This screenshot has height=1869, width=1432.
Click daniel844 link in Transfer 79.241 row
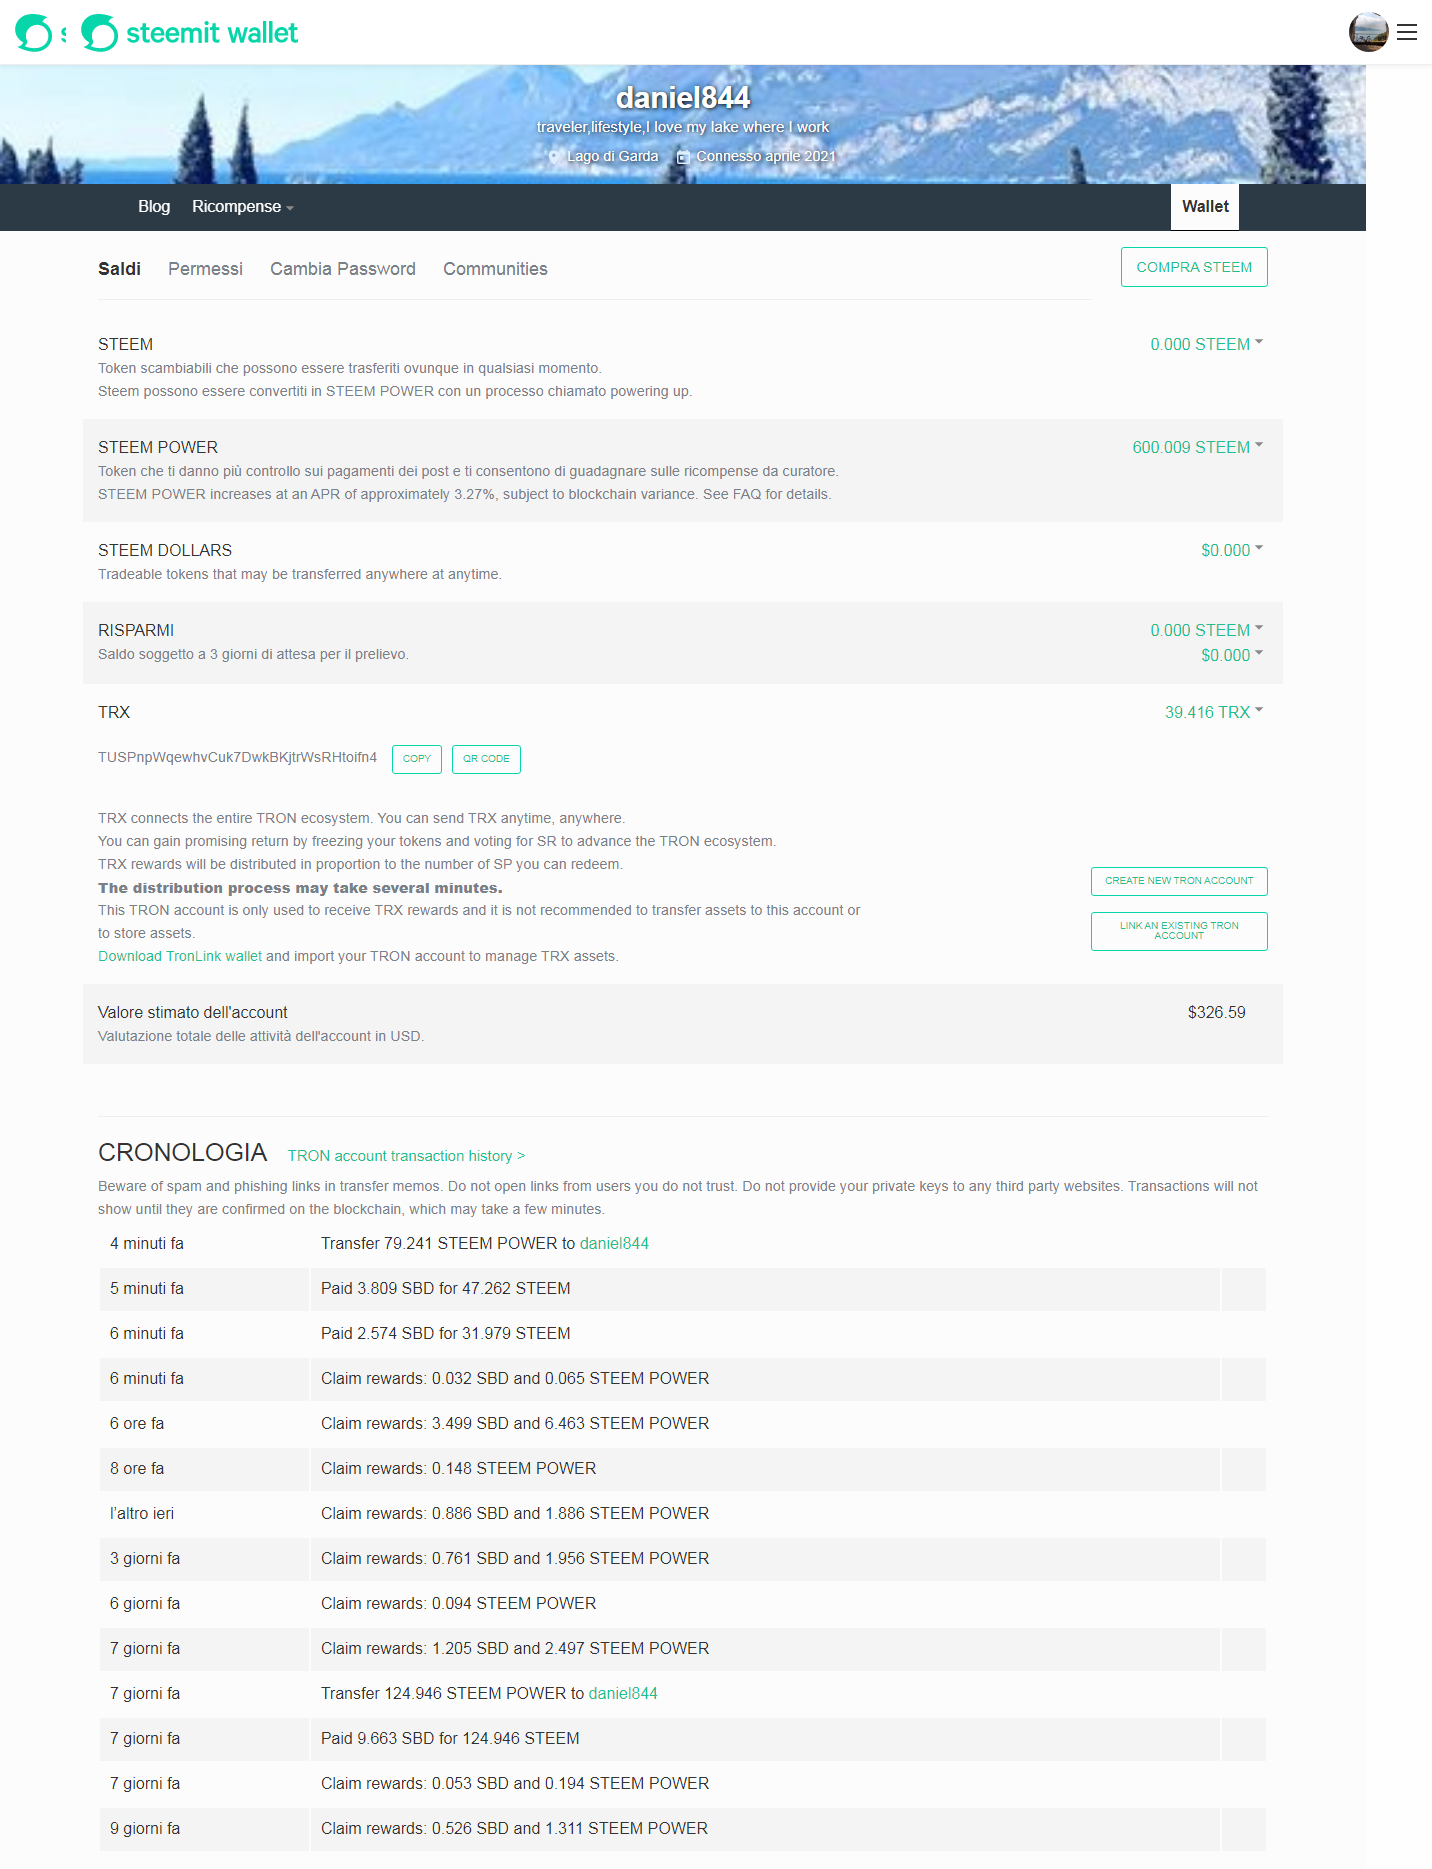click(614, 1243)
